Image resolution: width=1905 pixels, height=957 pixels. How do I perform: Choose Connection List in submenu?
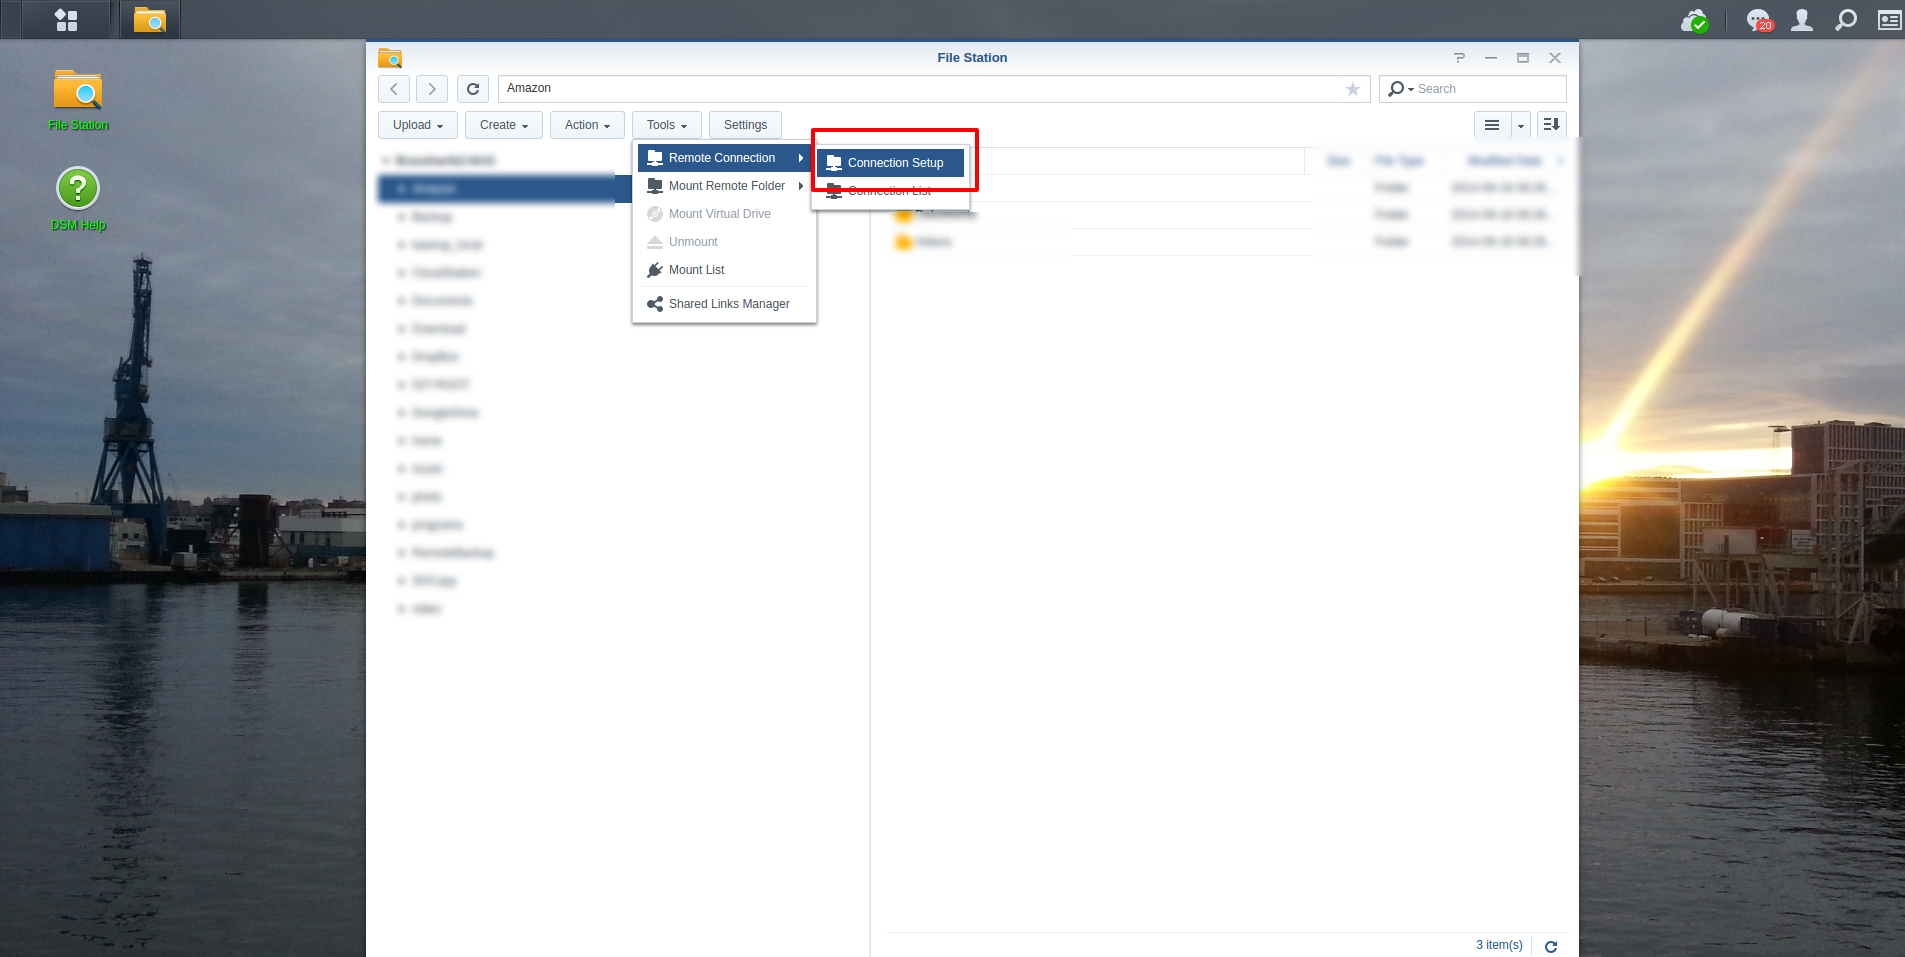891,191
